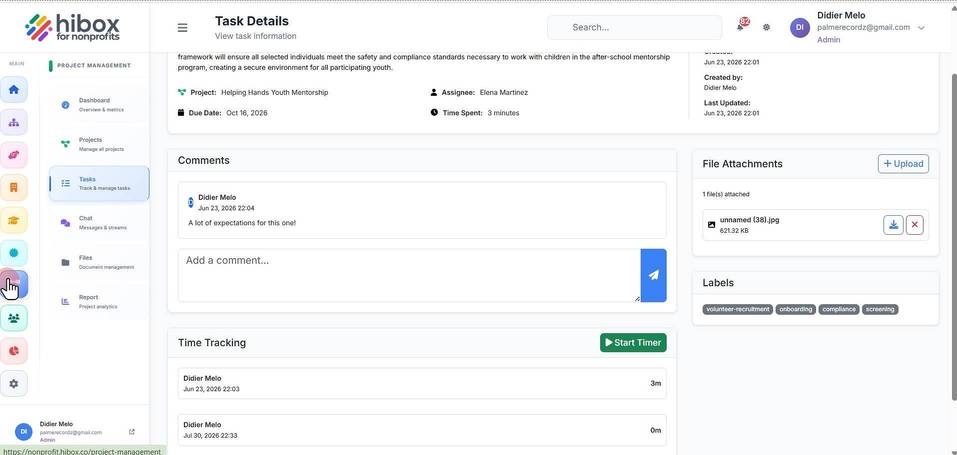Click comment author avatar next to Didier Melo
Viewport: 957px width, 455px height.
pyautogui.click(x=190, y=202)
